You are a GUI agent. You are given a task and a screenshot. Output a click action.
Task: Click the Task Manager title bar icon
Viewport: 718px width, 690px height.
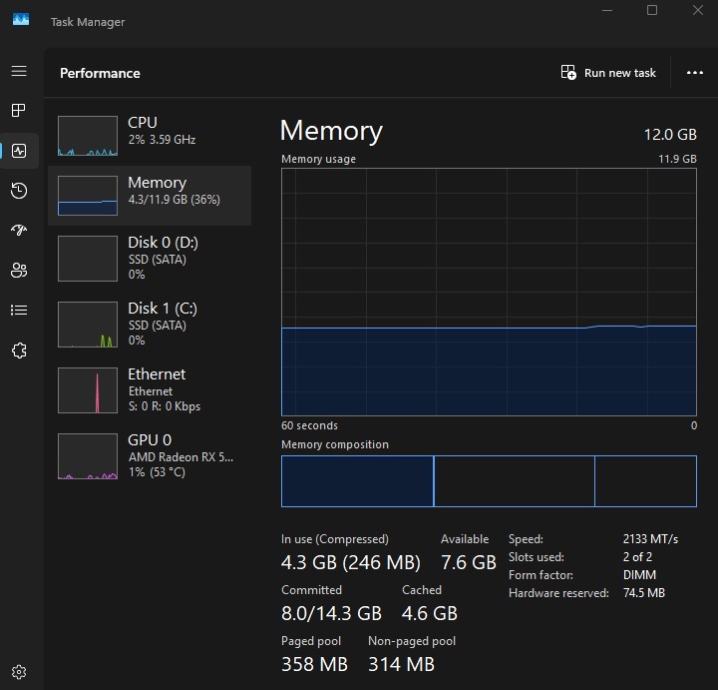21,20
